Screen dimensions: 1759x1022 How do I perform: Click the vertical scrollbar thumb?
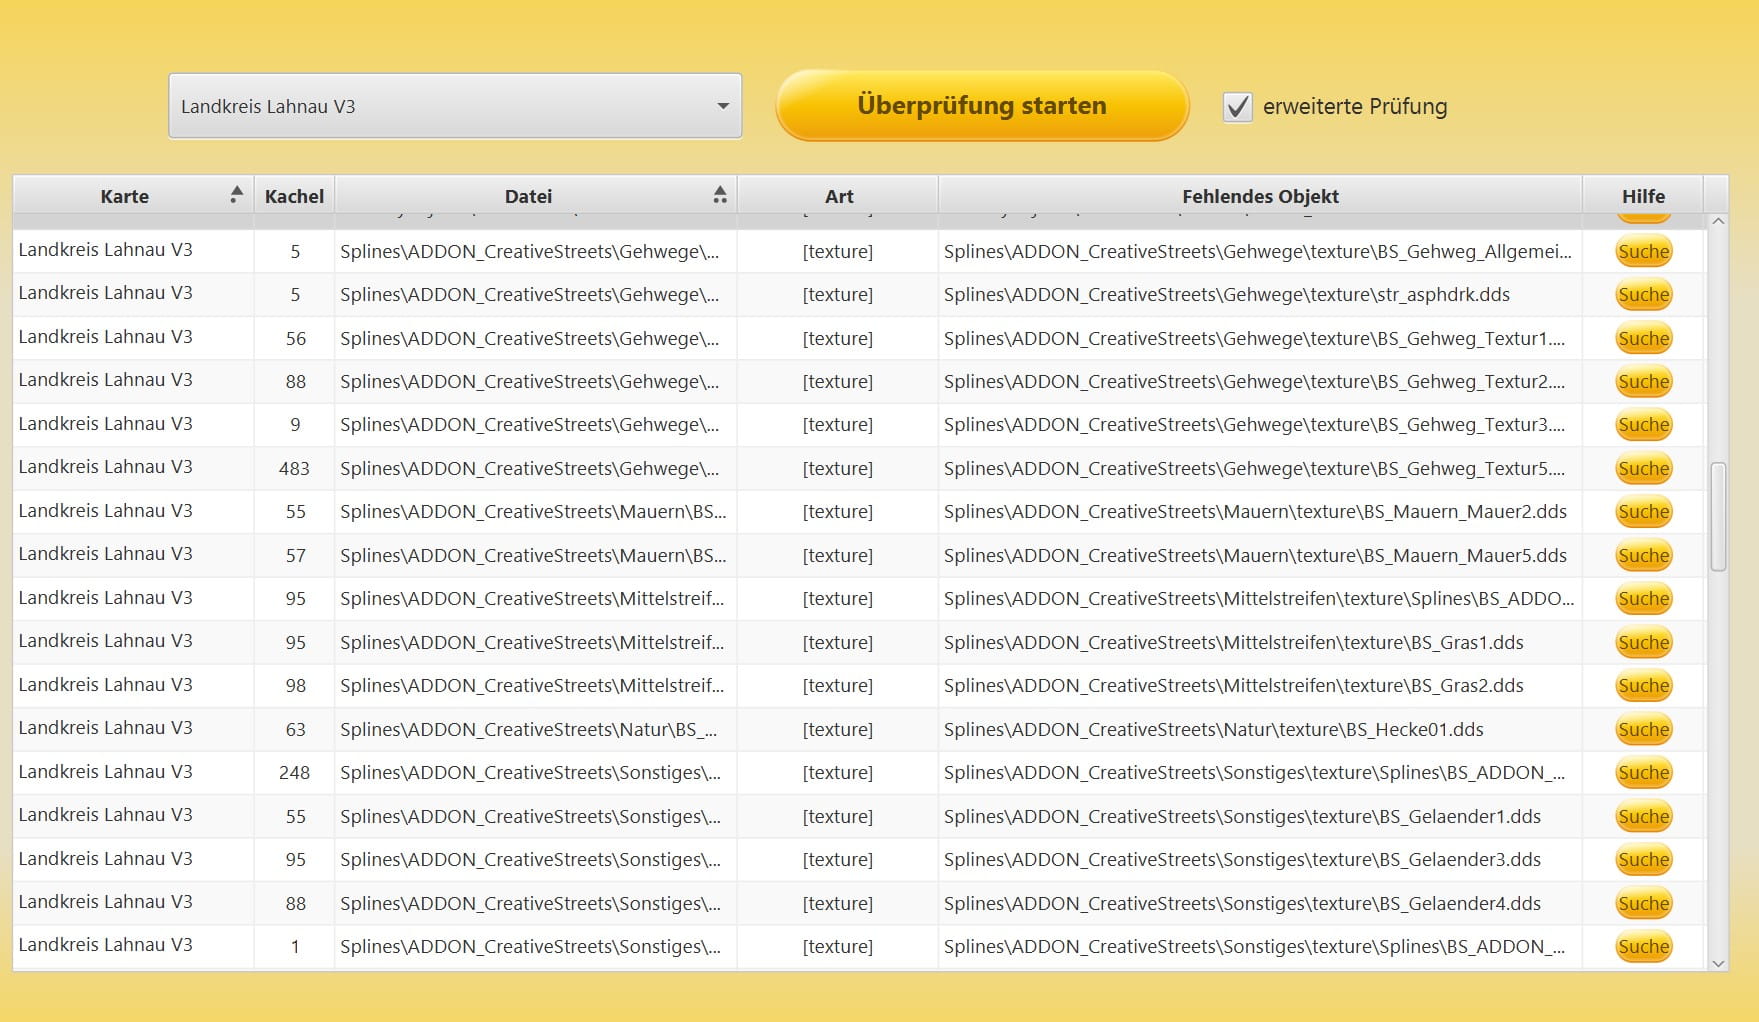[x=1718, y=516]
